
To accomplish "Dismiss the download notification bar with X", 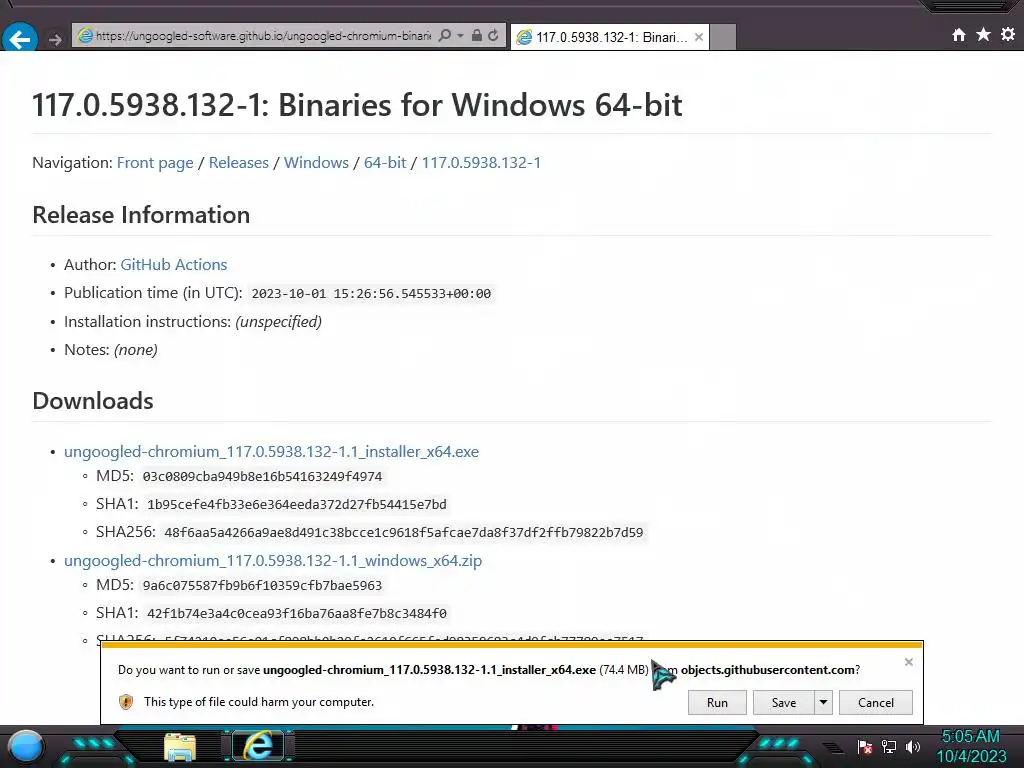I will click(908, 662).
